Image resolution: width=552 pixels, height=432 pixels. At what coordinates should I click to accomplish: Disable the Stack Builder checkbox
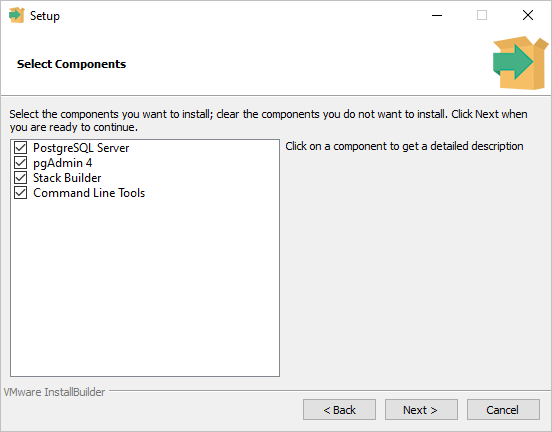tap(20, 178)
